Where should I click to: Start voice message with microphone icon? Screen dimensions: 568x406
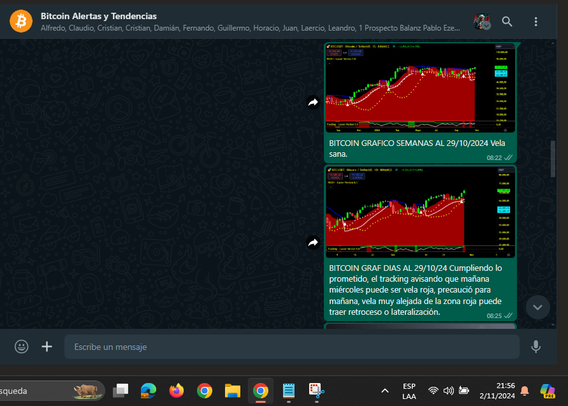[536, 347]
